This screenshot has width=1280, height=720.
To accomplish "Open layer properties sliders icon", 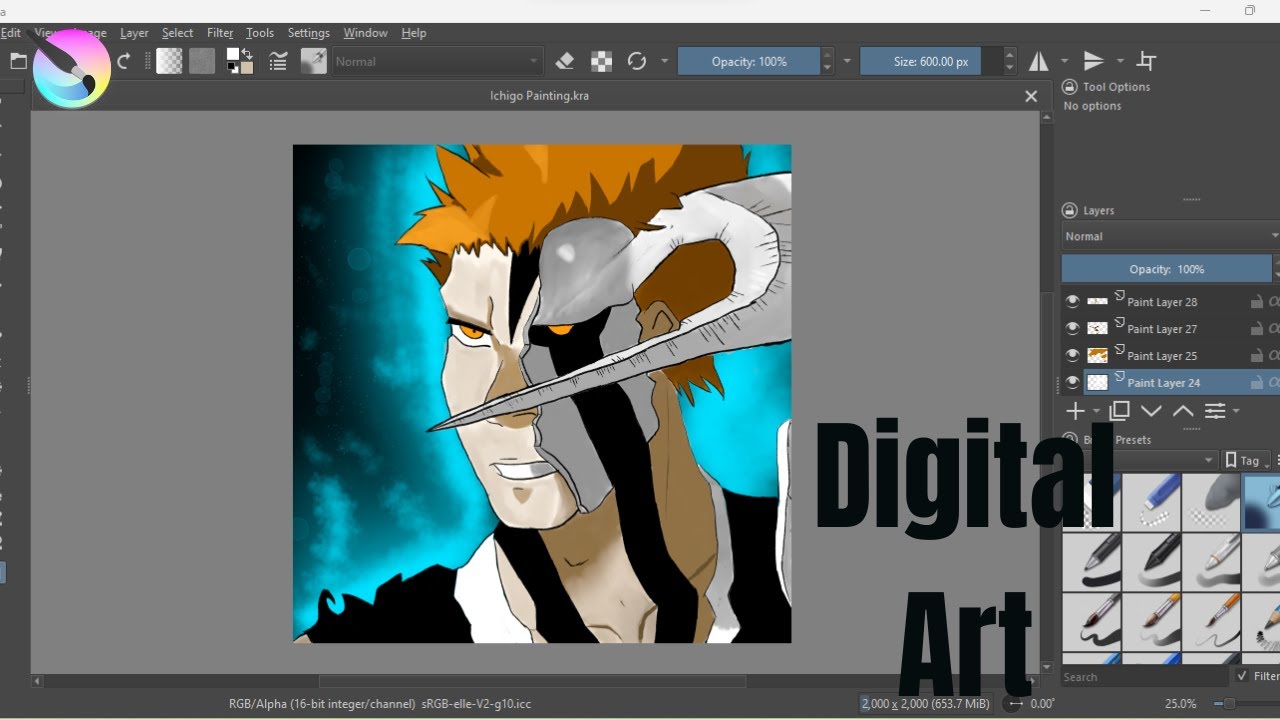I will (1215, 411).
